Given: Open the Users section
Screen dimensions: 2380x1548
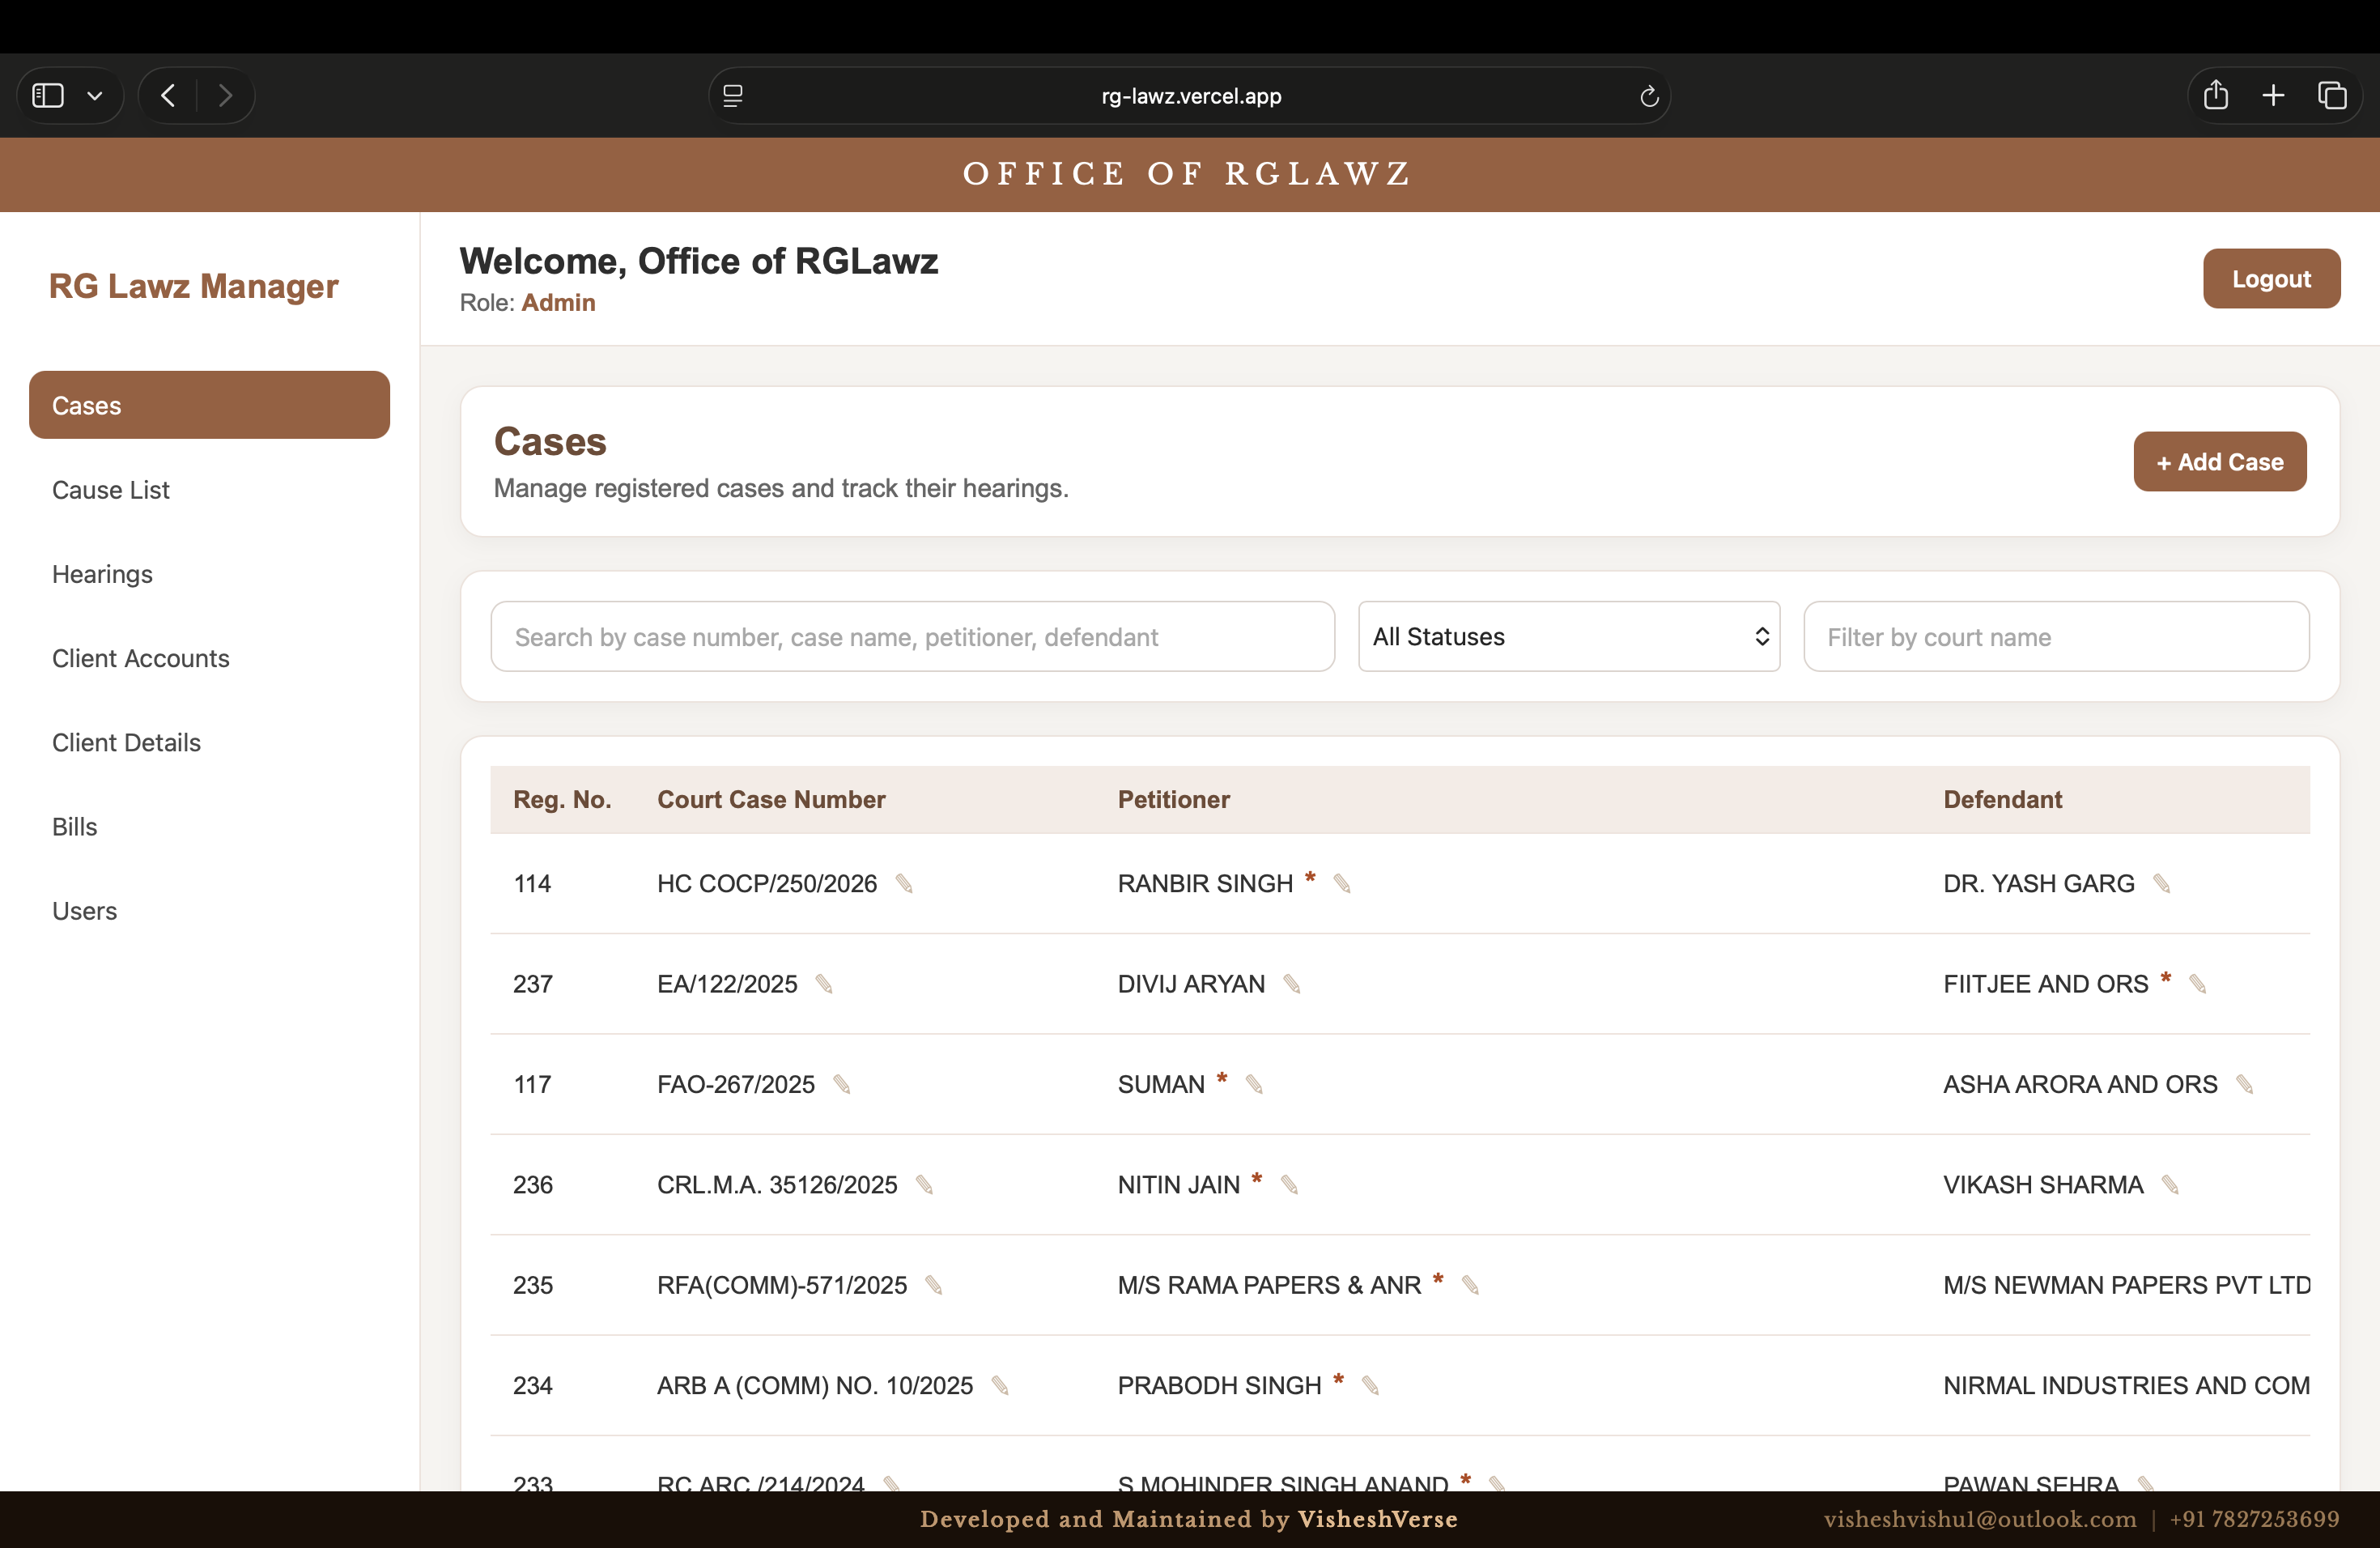Looking at the screenshot, I should [x=84, y=911].
